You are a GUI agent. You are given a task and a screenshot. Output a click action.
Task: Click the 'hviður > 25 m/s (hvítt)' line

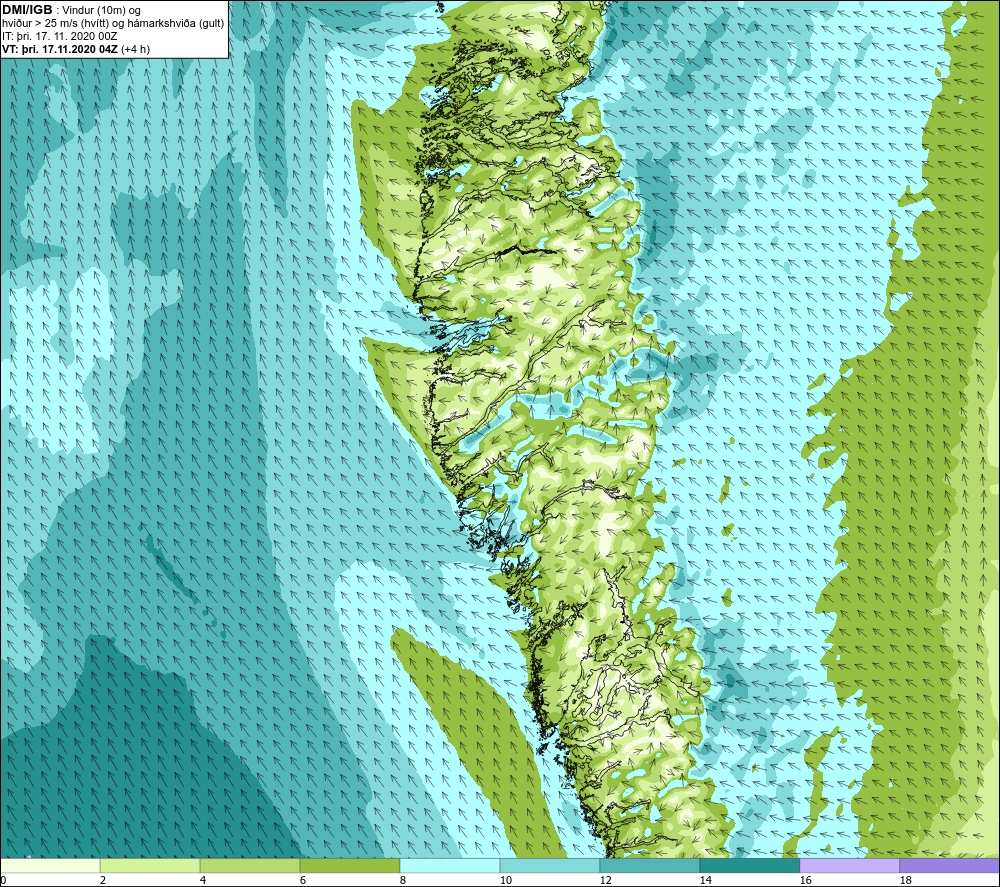113,24
